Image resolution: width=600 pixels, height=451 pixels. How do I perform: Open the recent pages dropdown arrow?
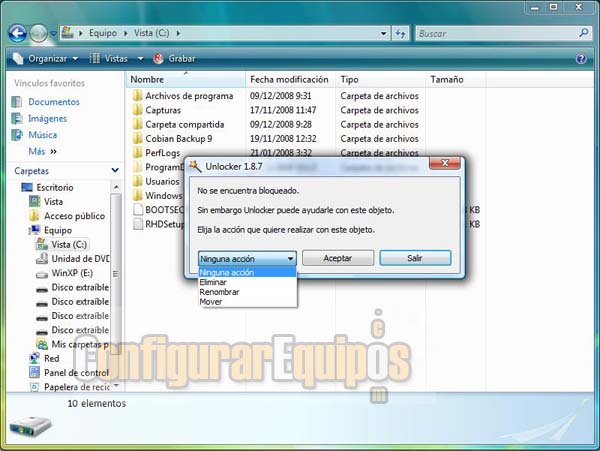[x=54, y=33]
